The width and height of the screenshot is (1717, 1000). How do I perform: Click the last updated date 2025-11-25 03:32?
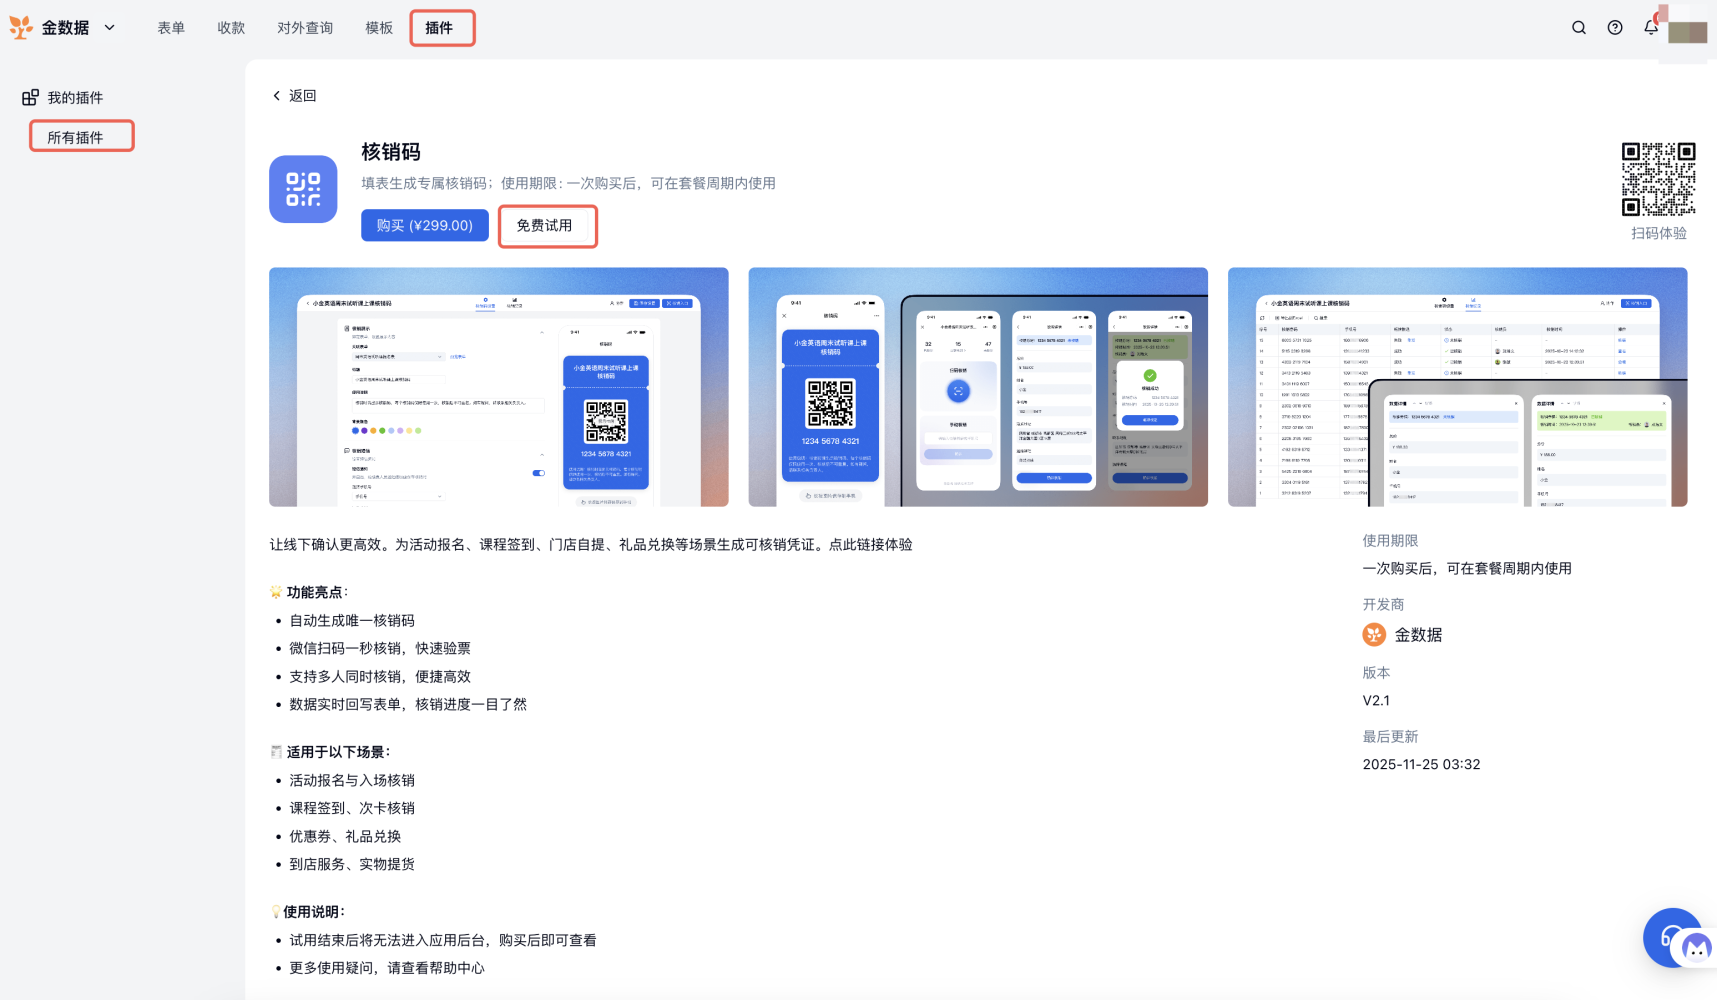pyautogui.click(x=1421, y=764)
